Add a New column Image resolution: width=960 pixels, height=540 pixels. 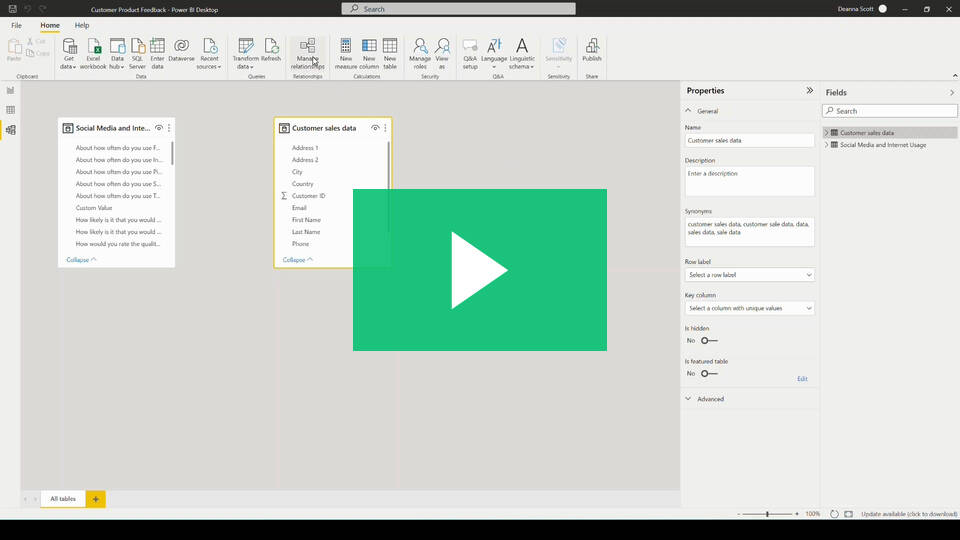pos(369,54)
